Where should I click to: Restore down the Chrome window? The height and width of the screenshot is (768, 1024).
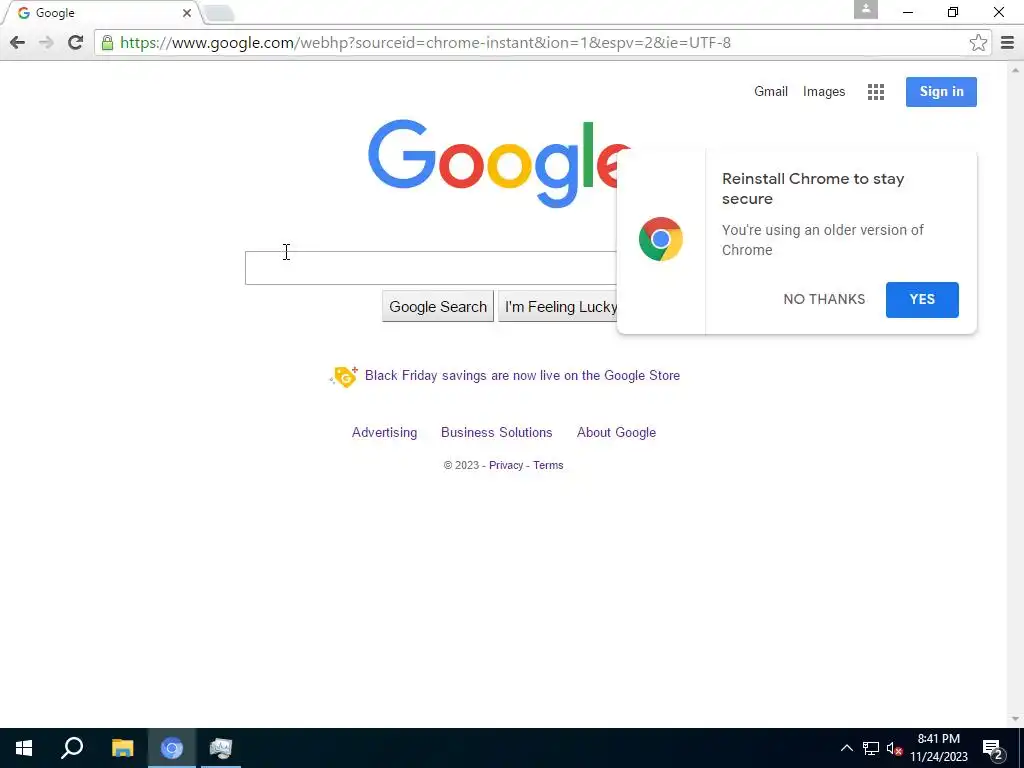tap(953, 12)
